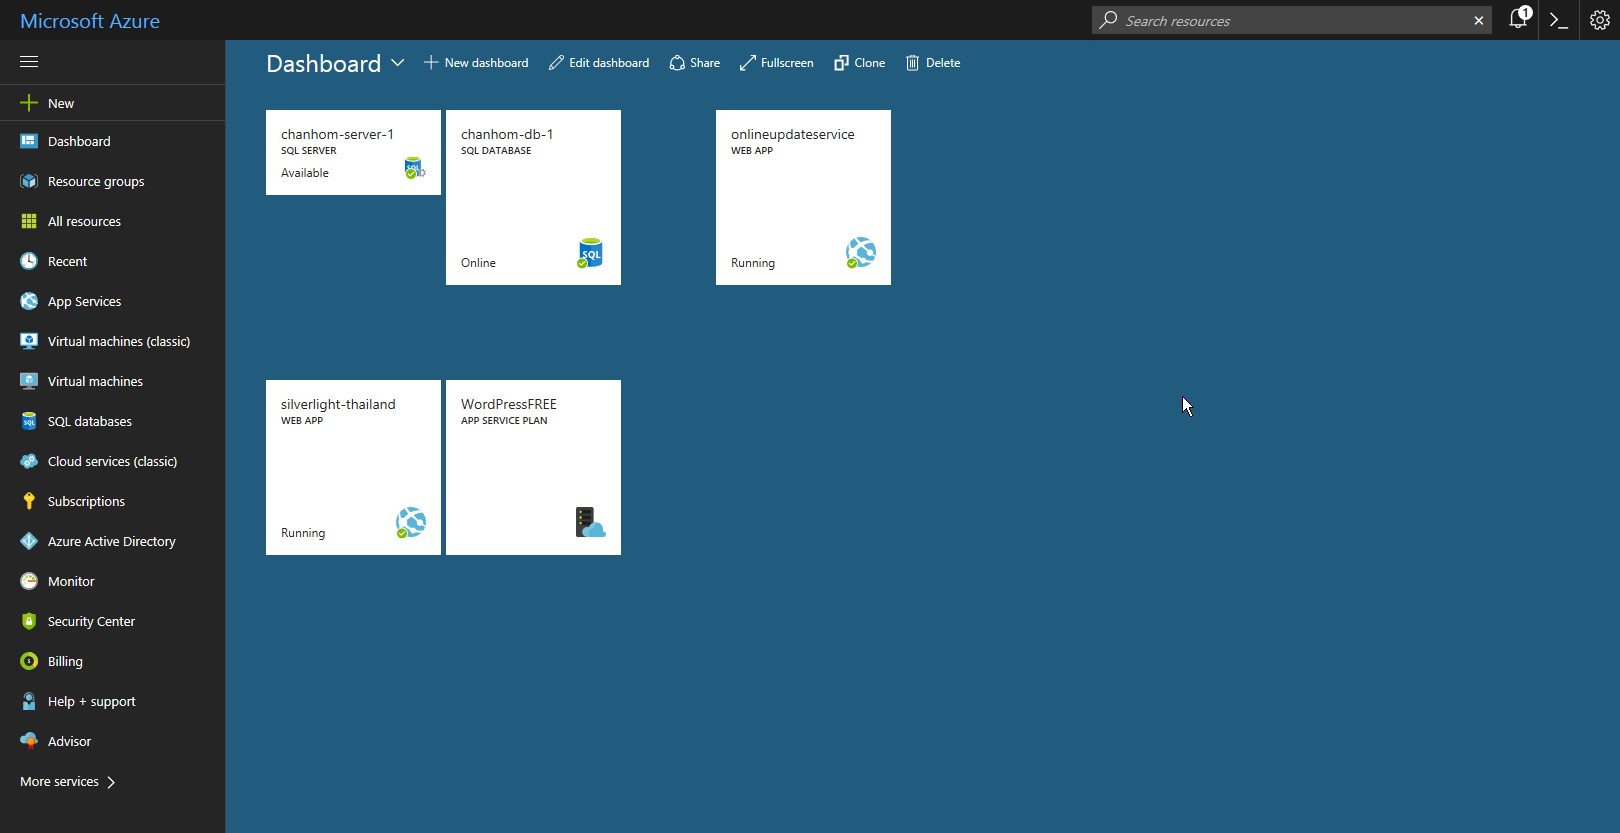
Task: Expand More services chevron
Action: click(x=111, y=782)
